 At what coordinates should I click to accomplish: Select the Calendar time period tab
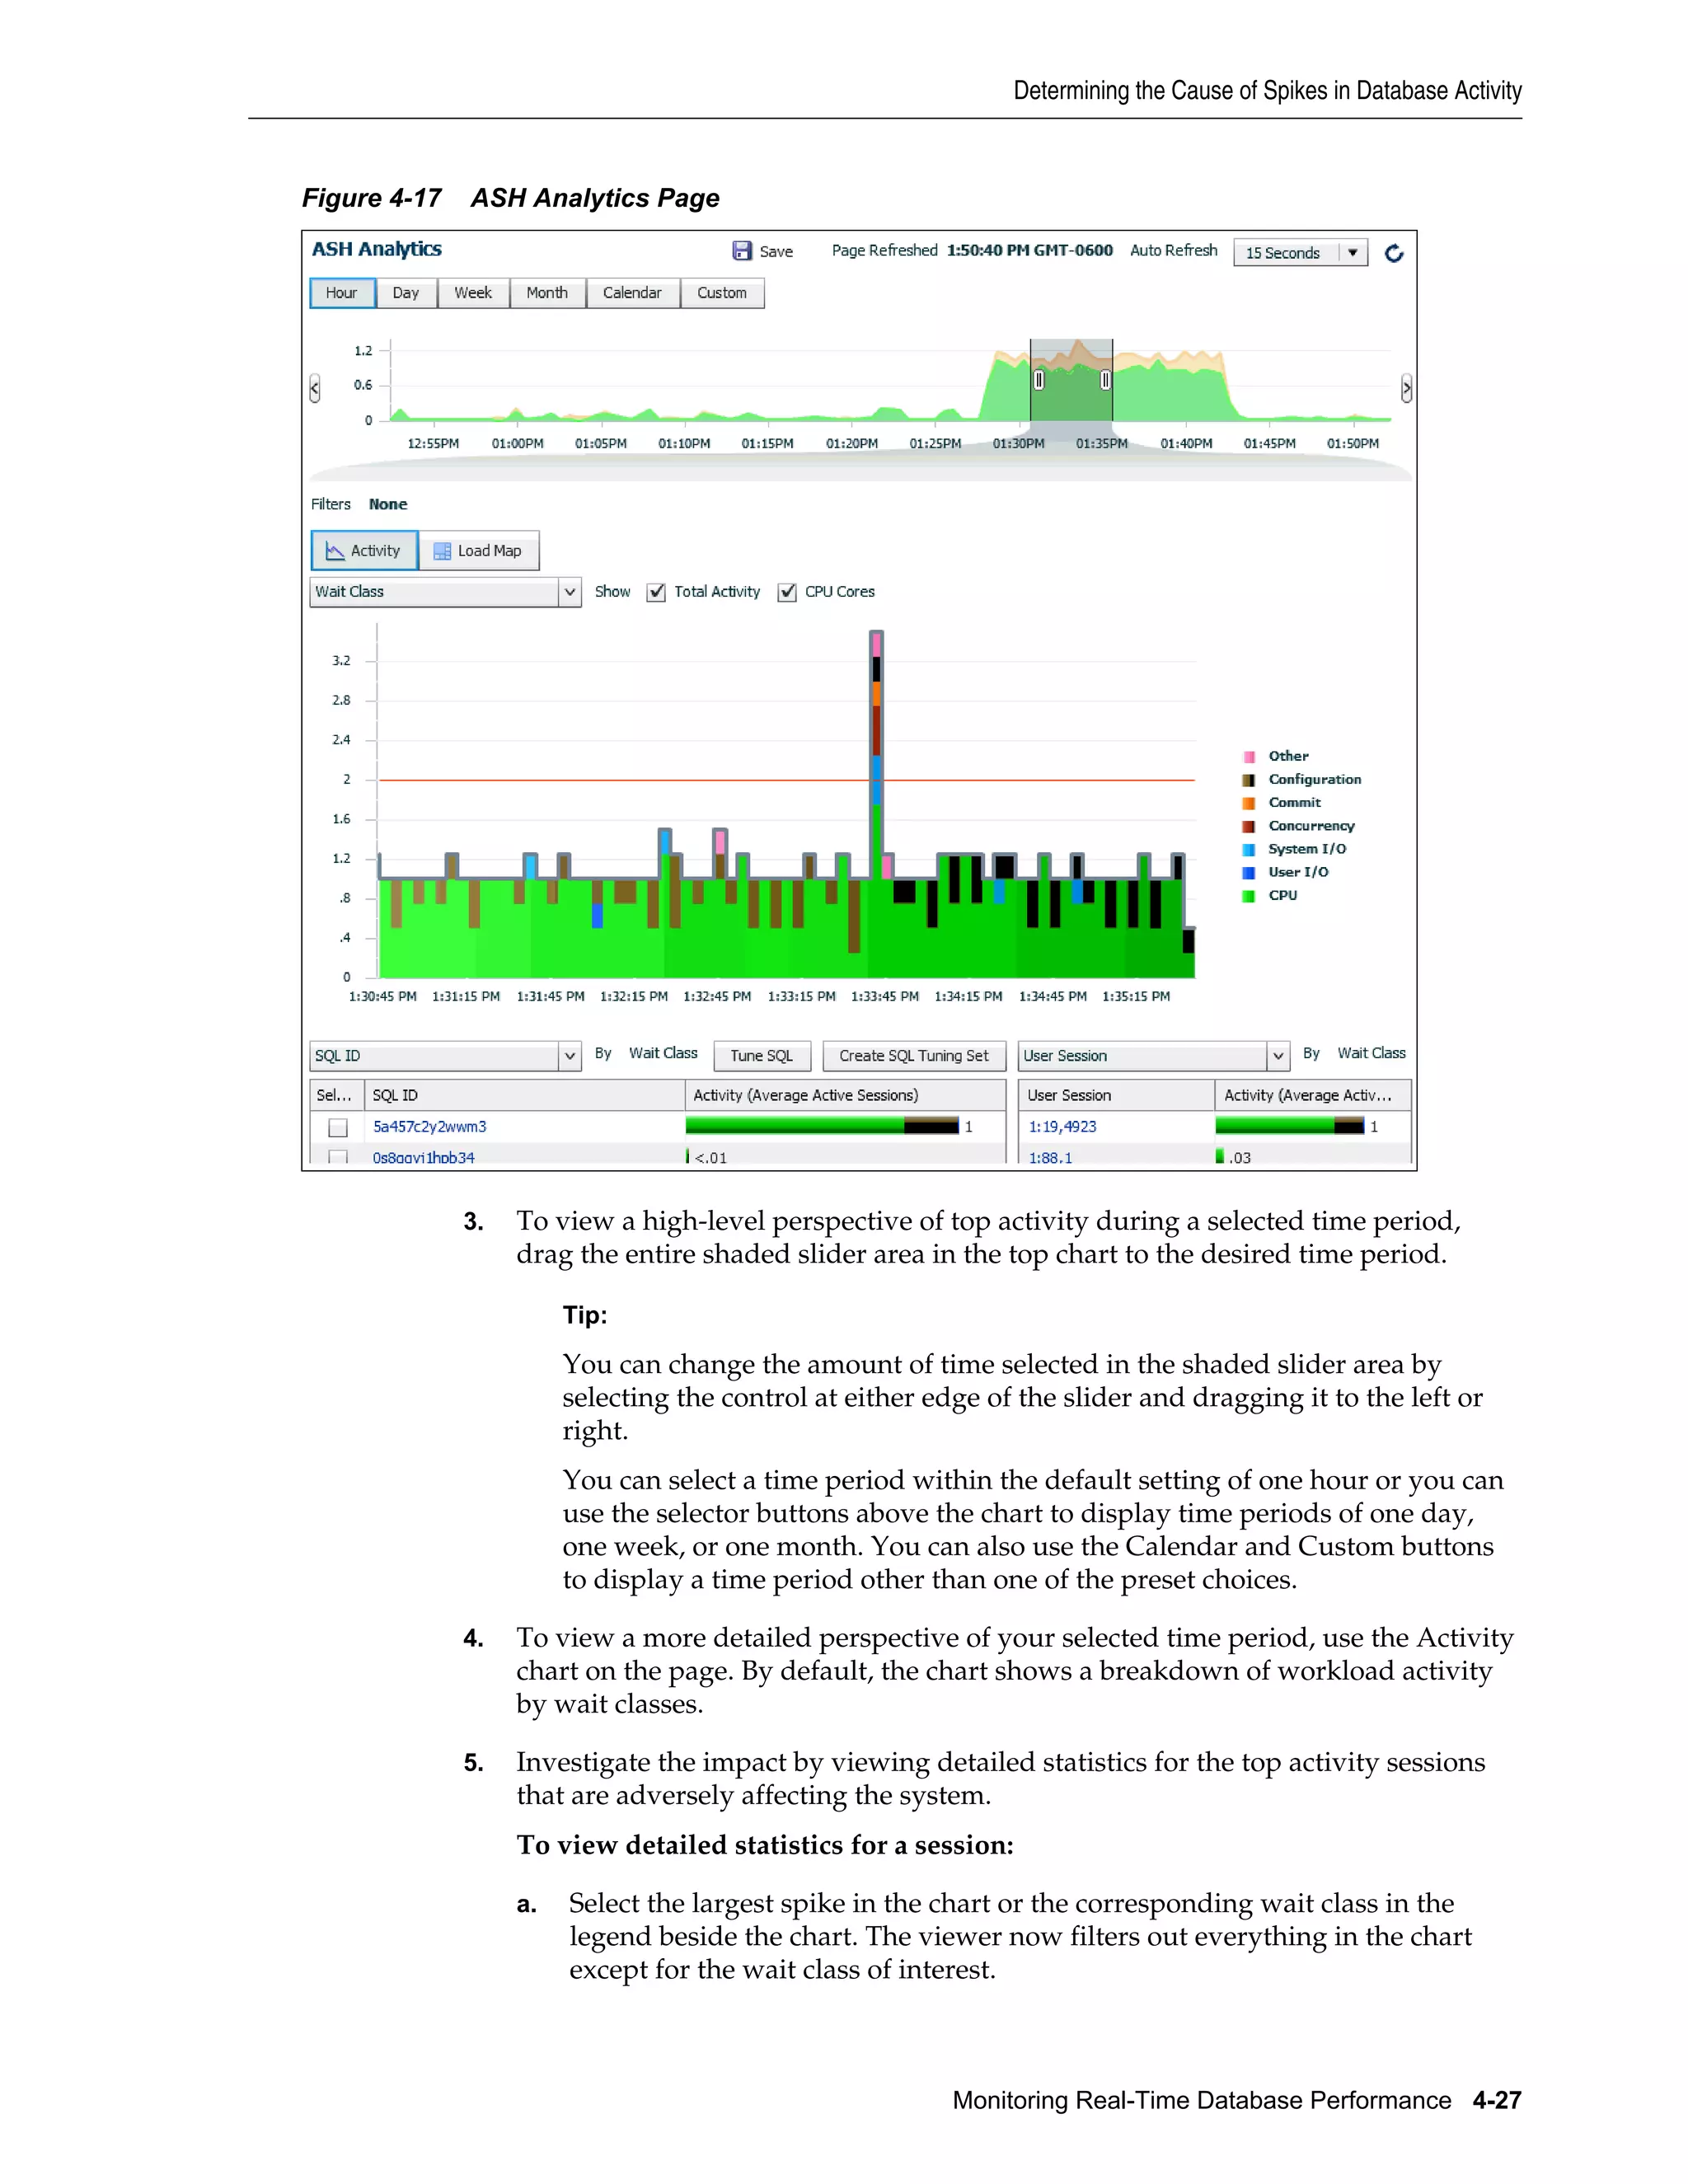pyautogui.click(x=632, y=293)
